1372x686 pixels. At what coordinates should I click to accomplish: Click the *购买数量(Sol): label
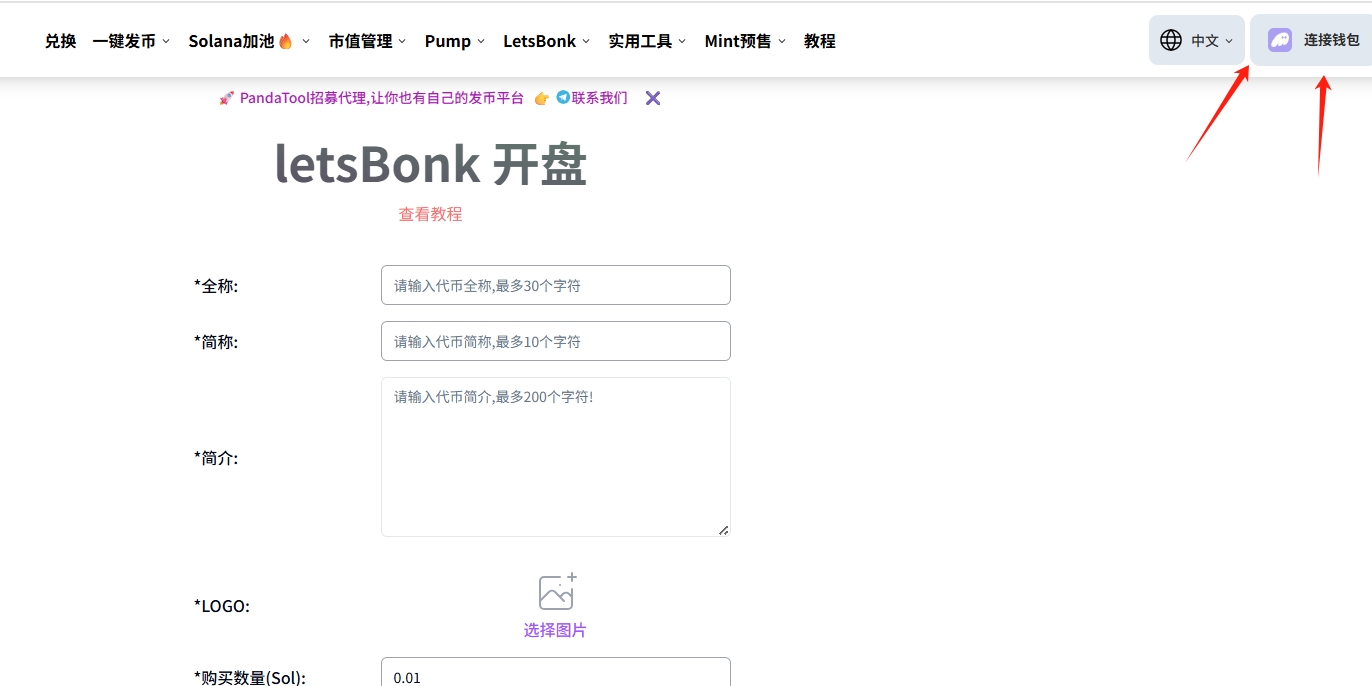[250, 678]
